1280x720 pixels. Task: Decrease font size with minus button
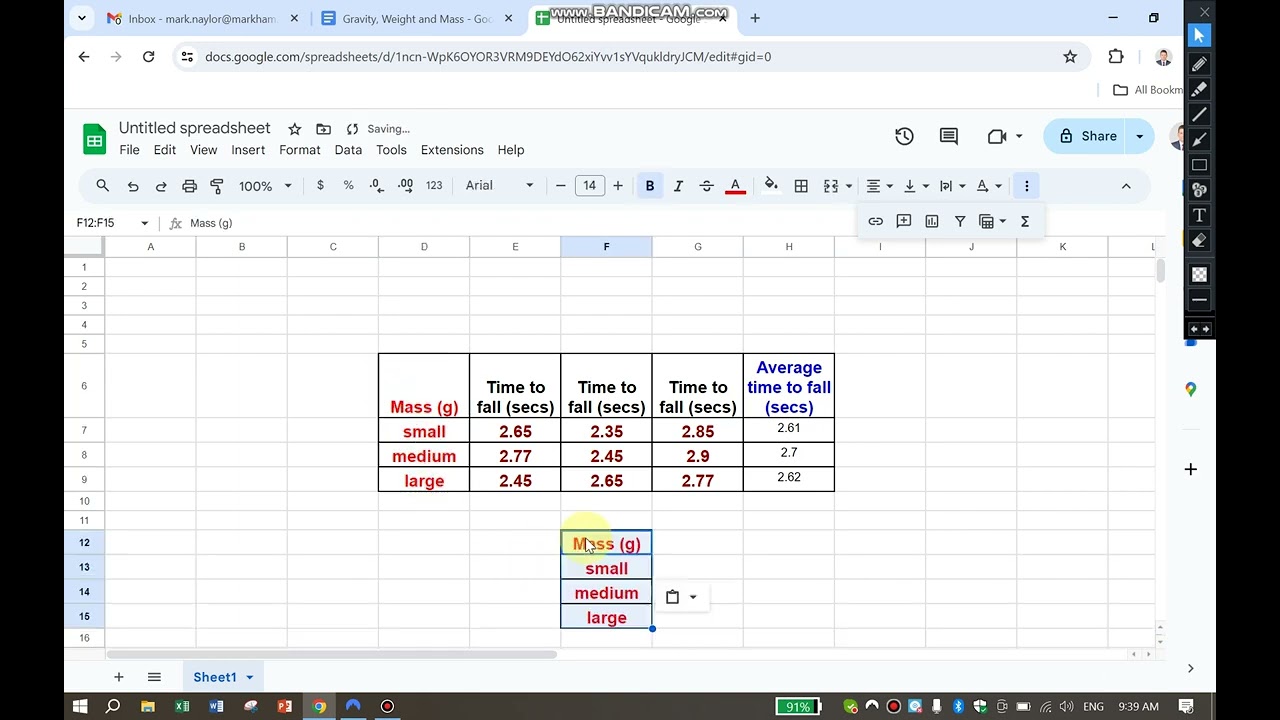pos(561,186)
